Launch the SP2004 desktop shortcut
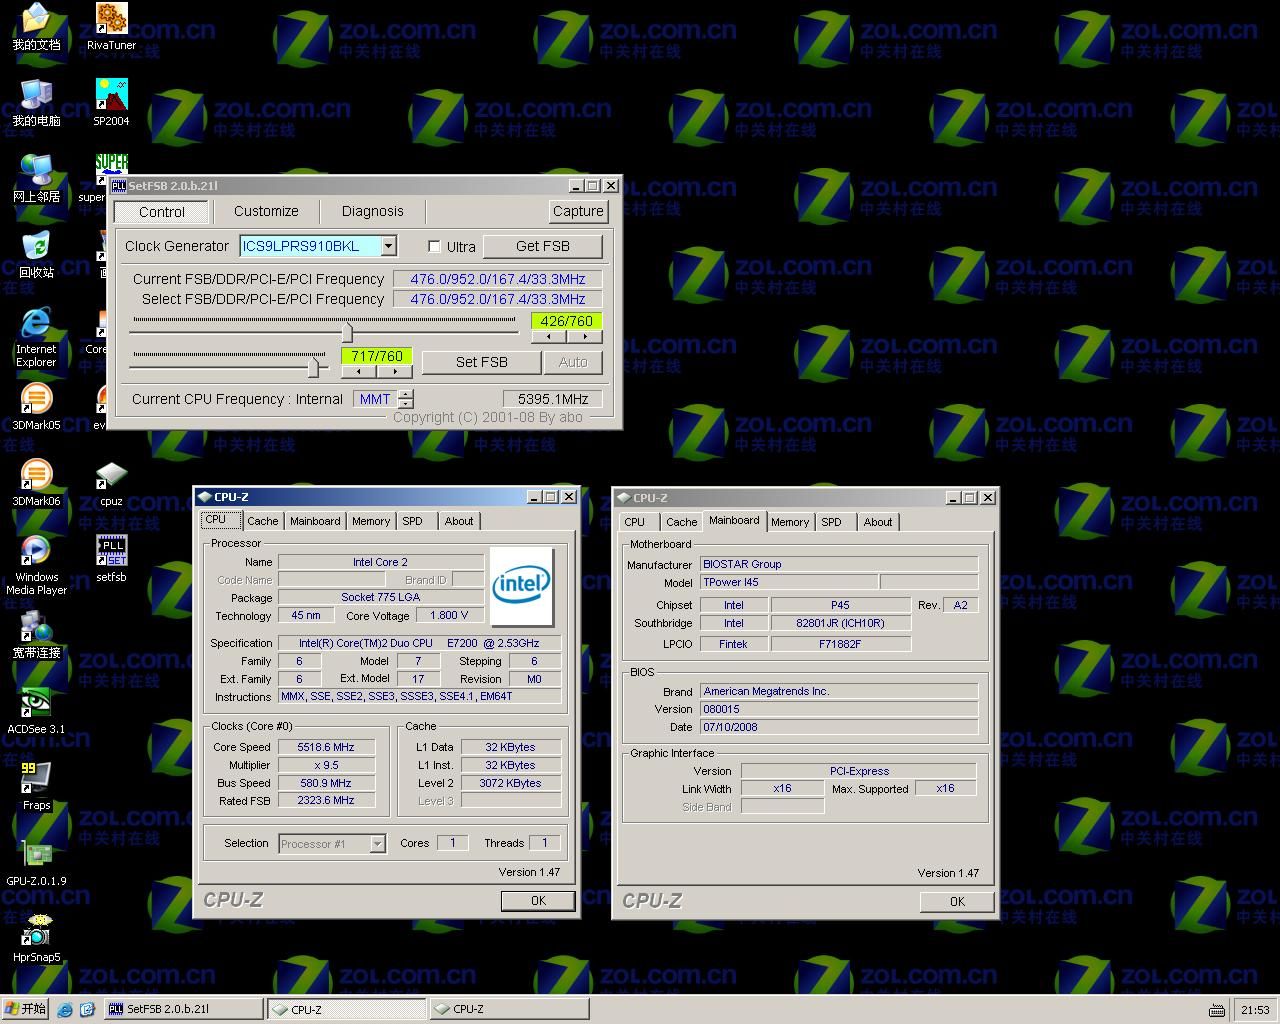Screen dimensions: 1280x1024 pos(111,103)
